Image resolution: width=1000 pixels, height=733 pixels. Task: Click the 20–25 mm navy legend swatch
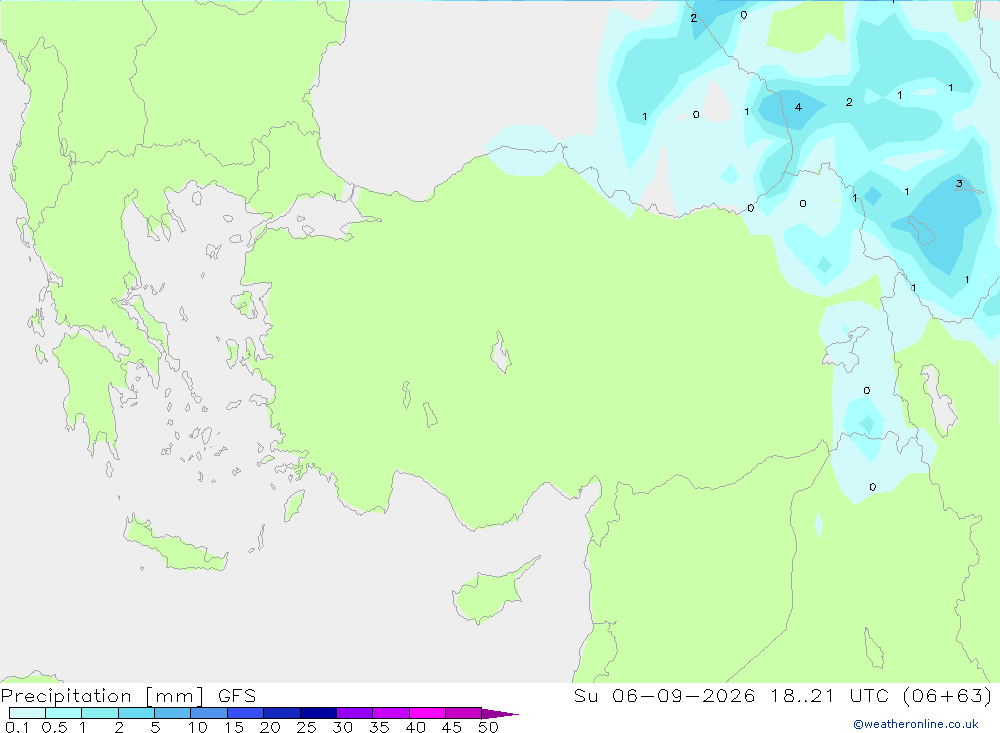tap(282, 713)
